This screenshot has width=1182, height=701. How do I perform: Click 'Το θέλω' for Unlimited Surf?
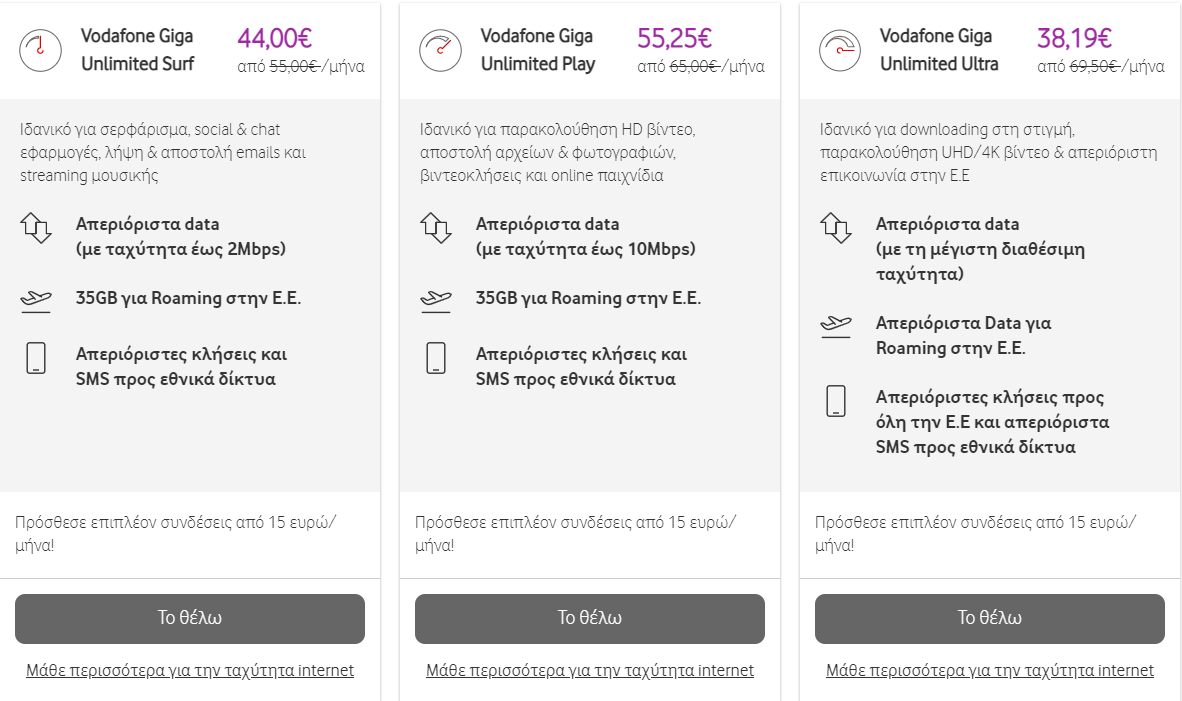pos(190,619)
